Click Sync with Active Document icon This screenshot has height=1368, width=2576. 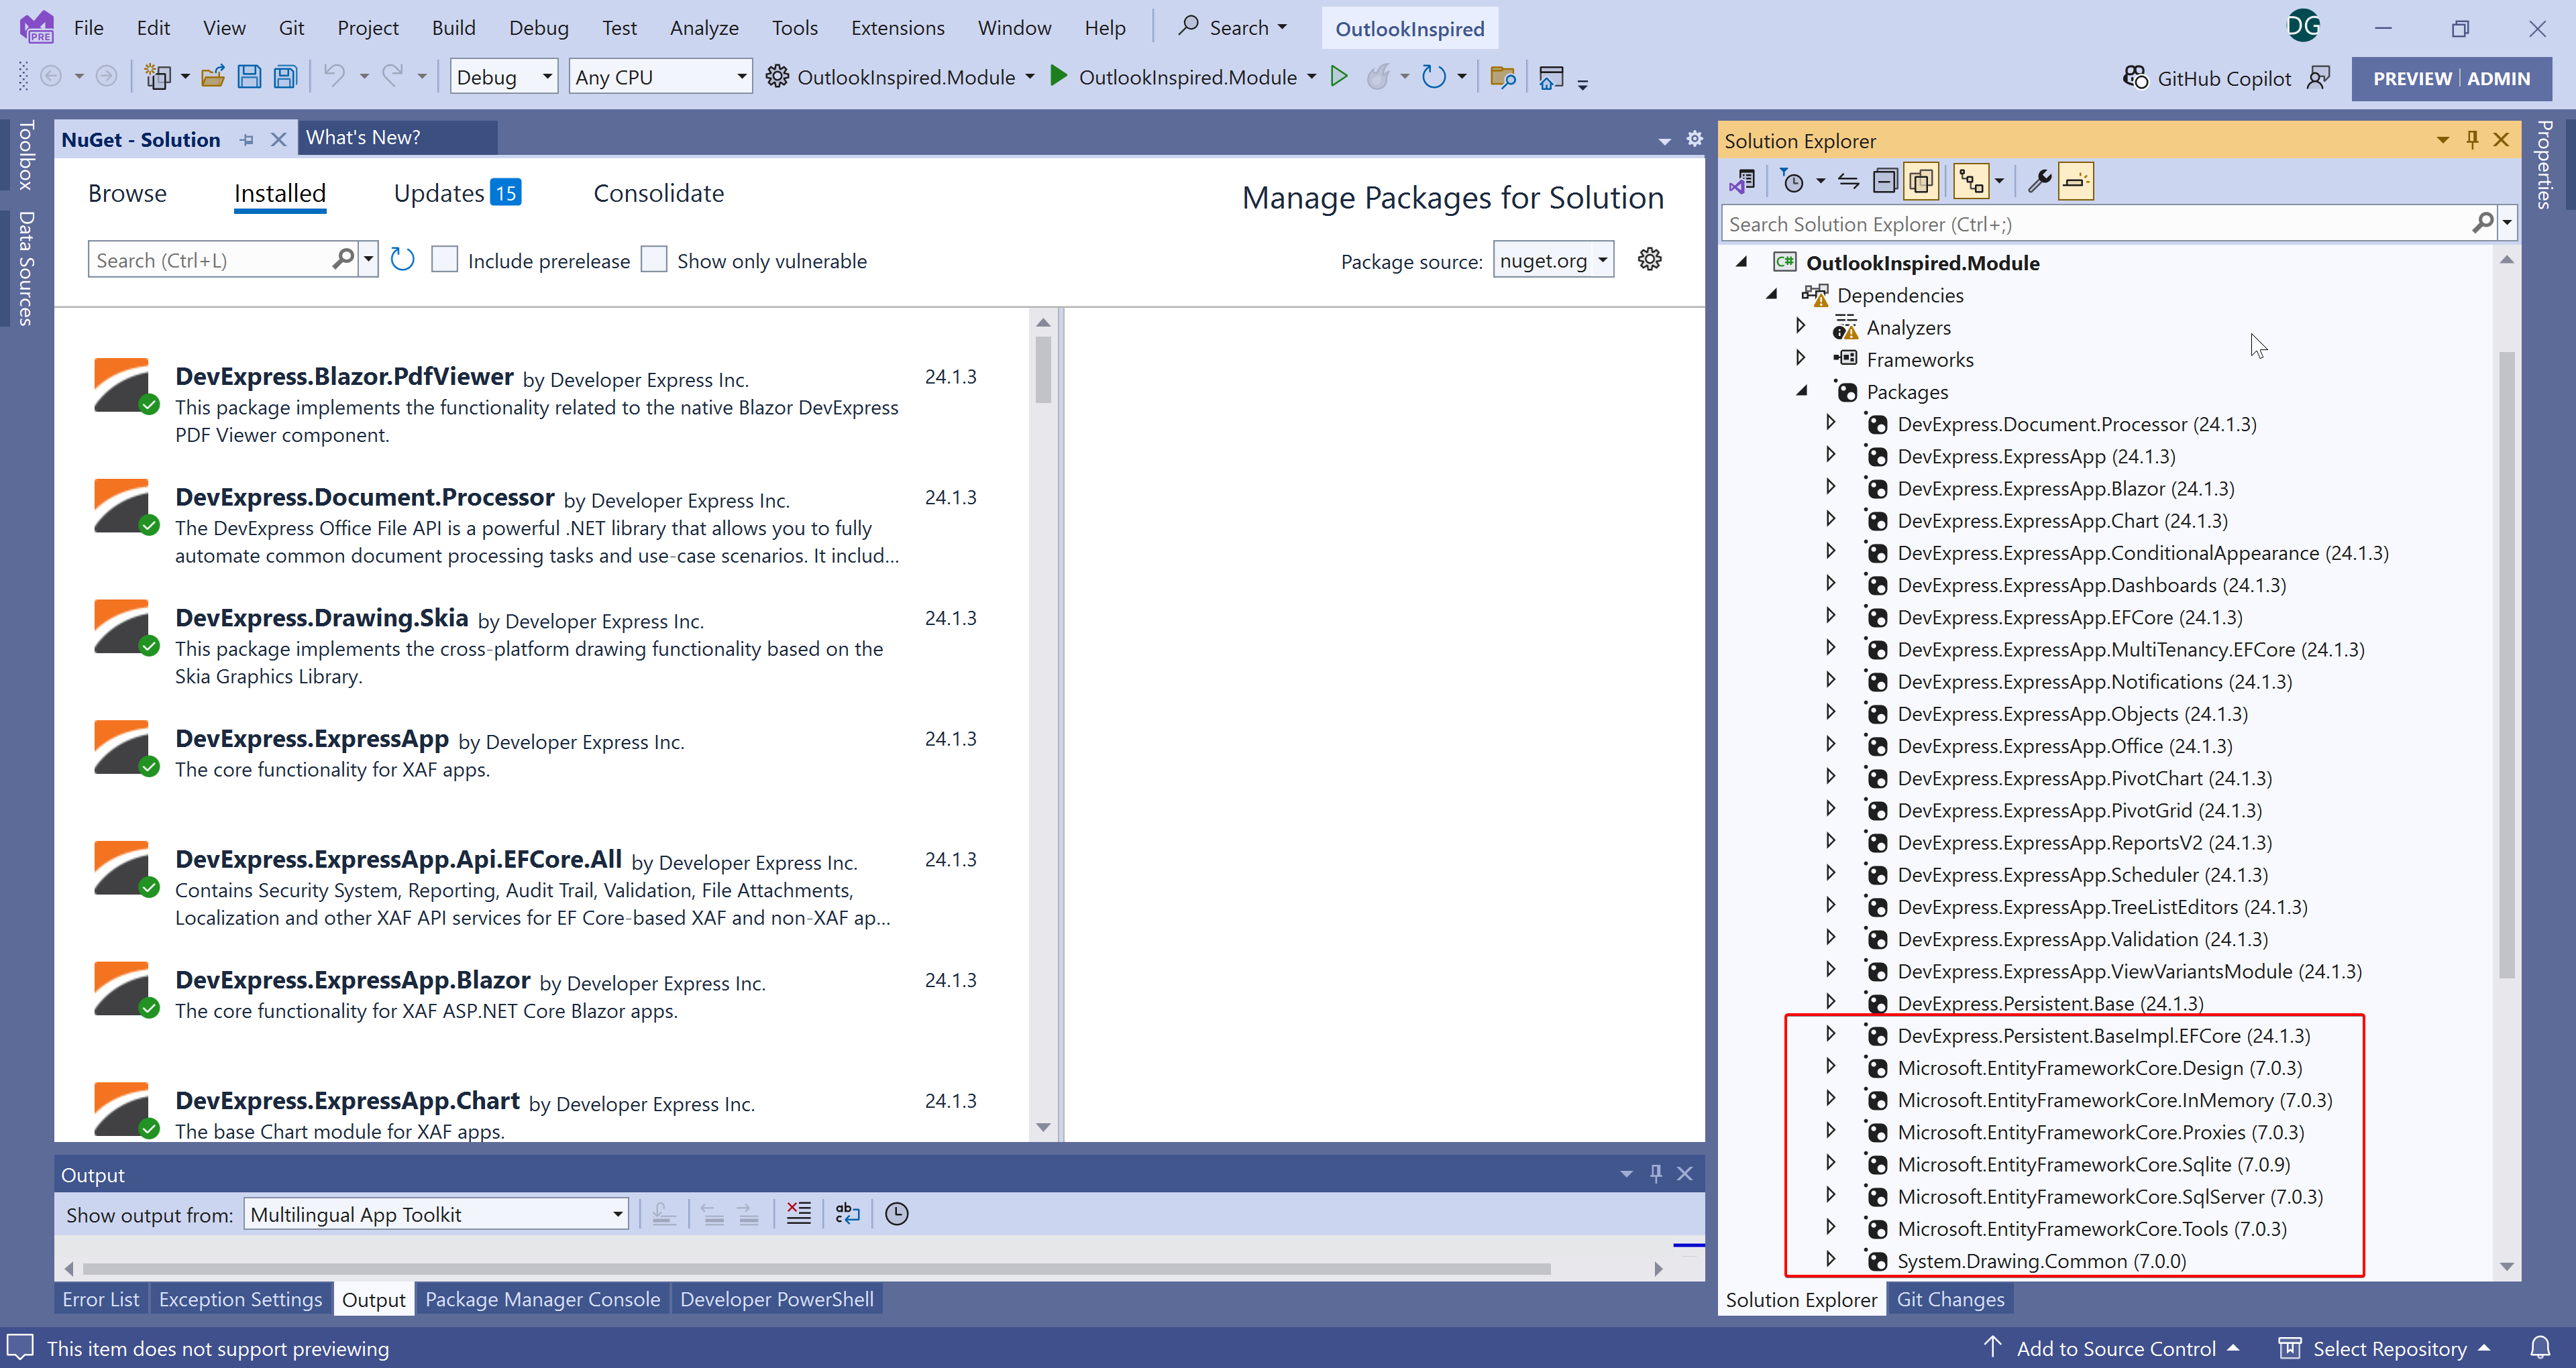[x=1848, y=181]
